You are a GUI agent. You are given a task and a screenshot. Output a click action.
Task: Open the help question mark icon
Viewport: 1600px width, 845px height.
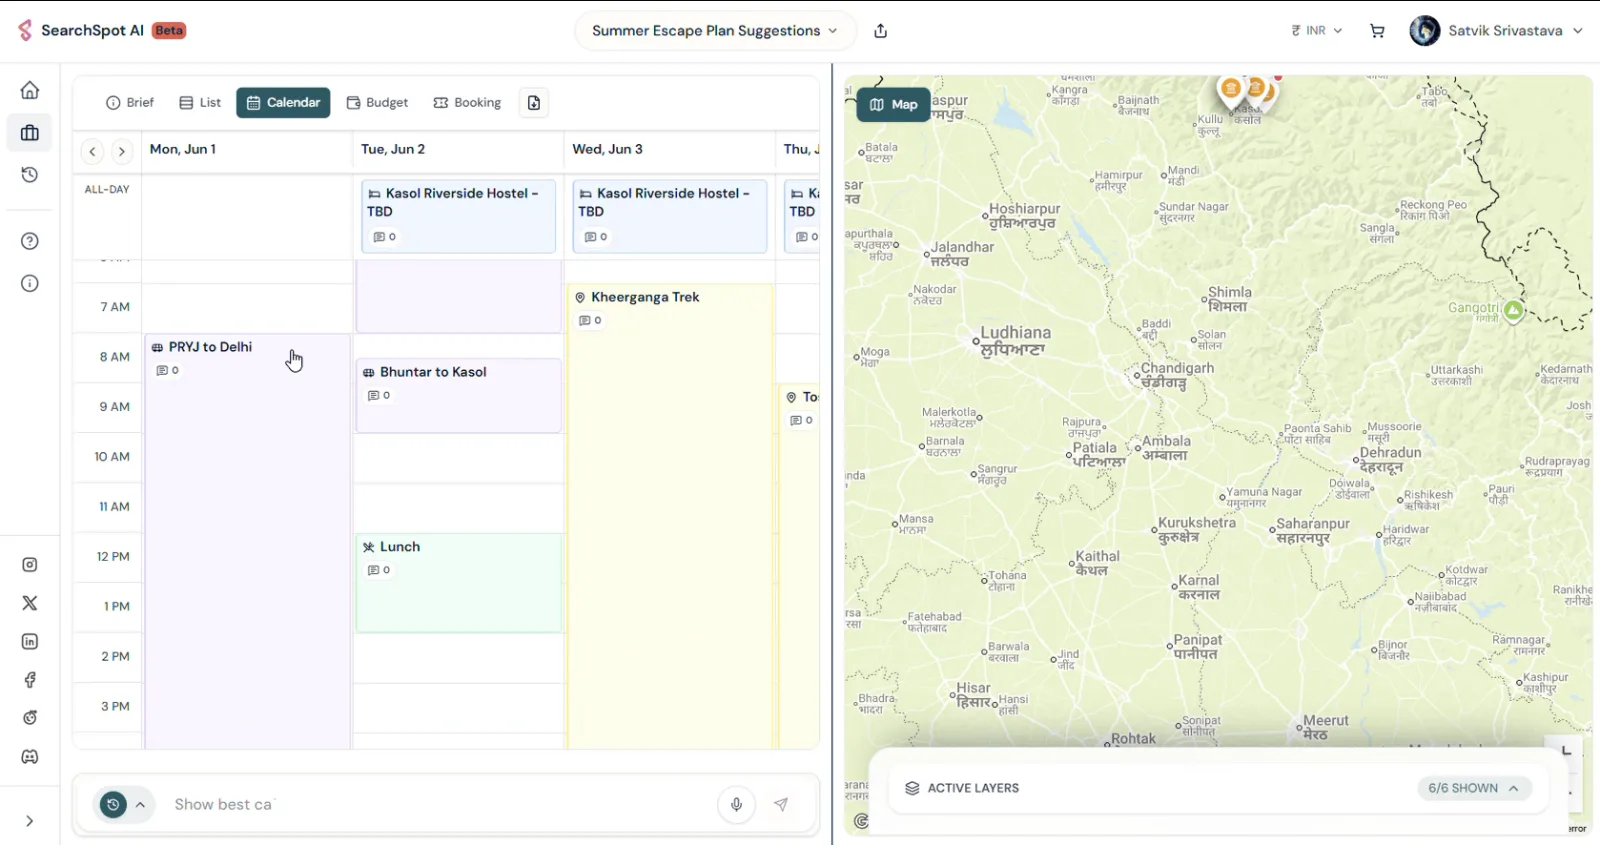(30, 241)
